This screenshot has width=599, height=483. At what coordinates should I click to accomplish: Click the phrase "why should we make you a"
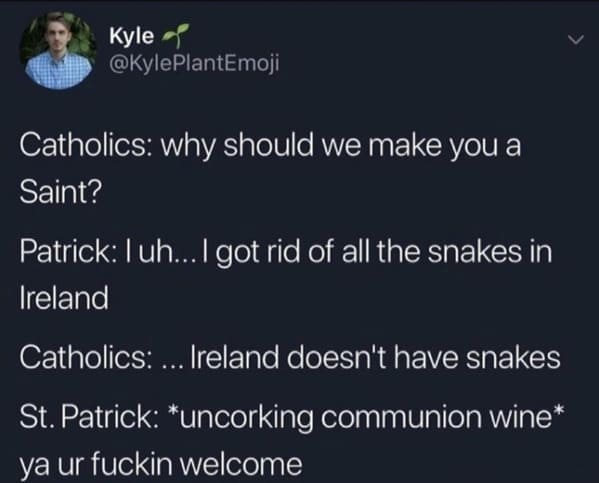[x=341, y=147]
